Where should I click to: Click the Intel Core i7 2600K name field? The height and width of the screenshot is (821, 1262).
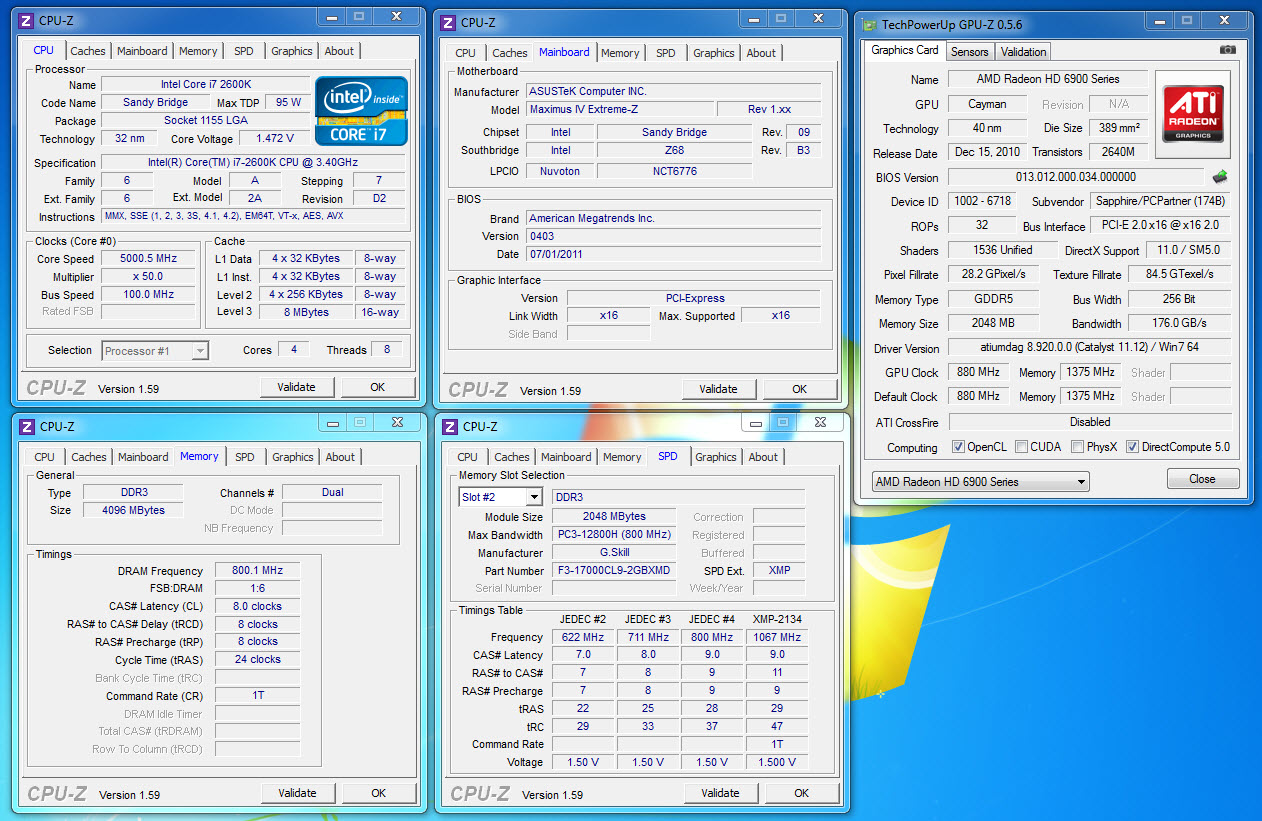click(x=205, y=85)
